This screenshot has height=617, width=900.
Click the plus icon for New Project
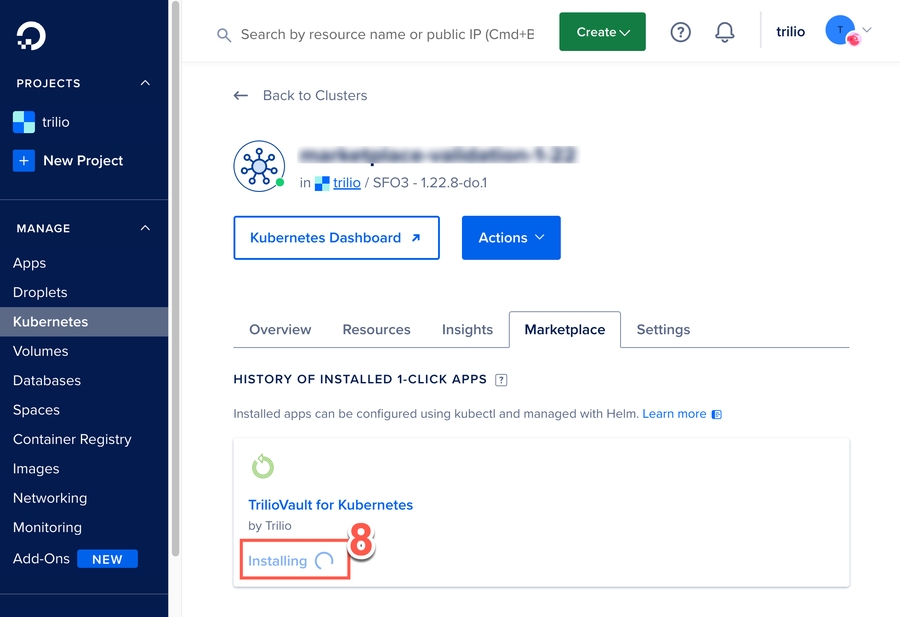tap(24, 160)
